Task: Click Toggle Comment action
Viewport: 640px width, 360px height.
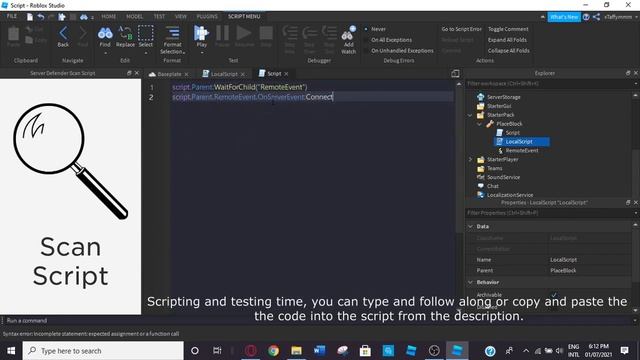Action: coord(508,29)
